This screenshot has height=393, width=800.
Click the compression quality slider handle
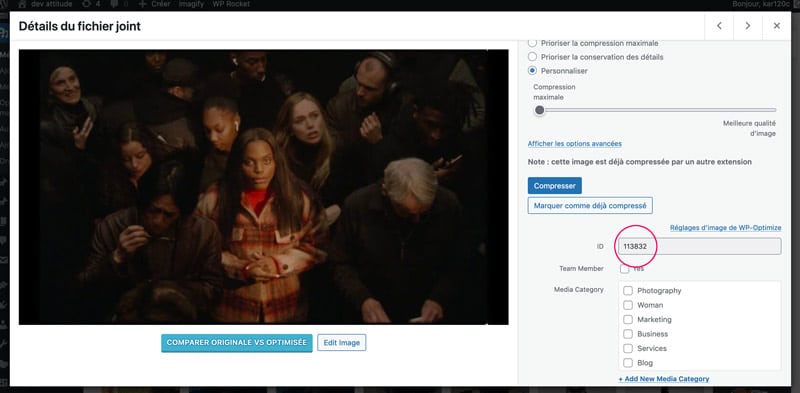[x=539, y=110]
